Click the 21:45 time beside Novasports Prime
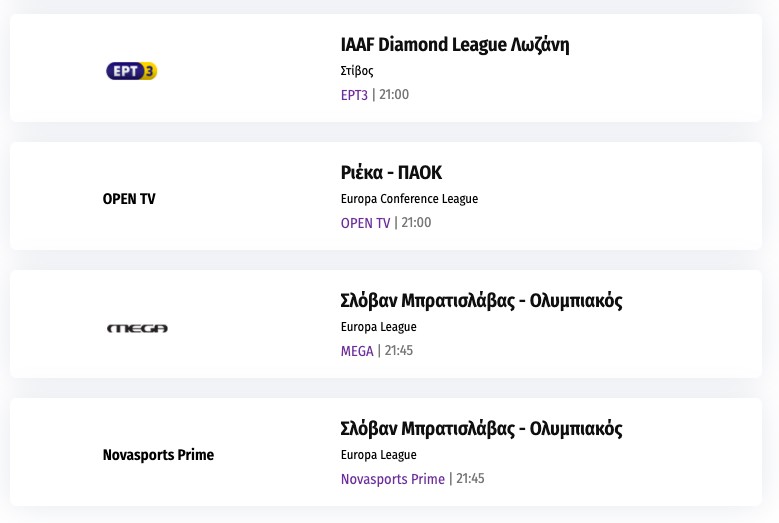The image size is (779, 523). pyautogui.click(x=470, y=479)
